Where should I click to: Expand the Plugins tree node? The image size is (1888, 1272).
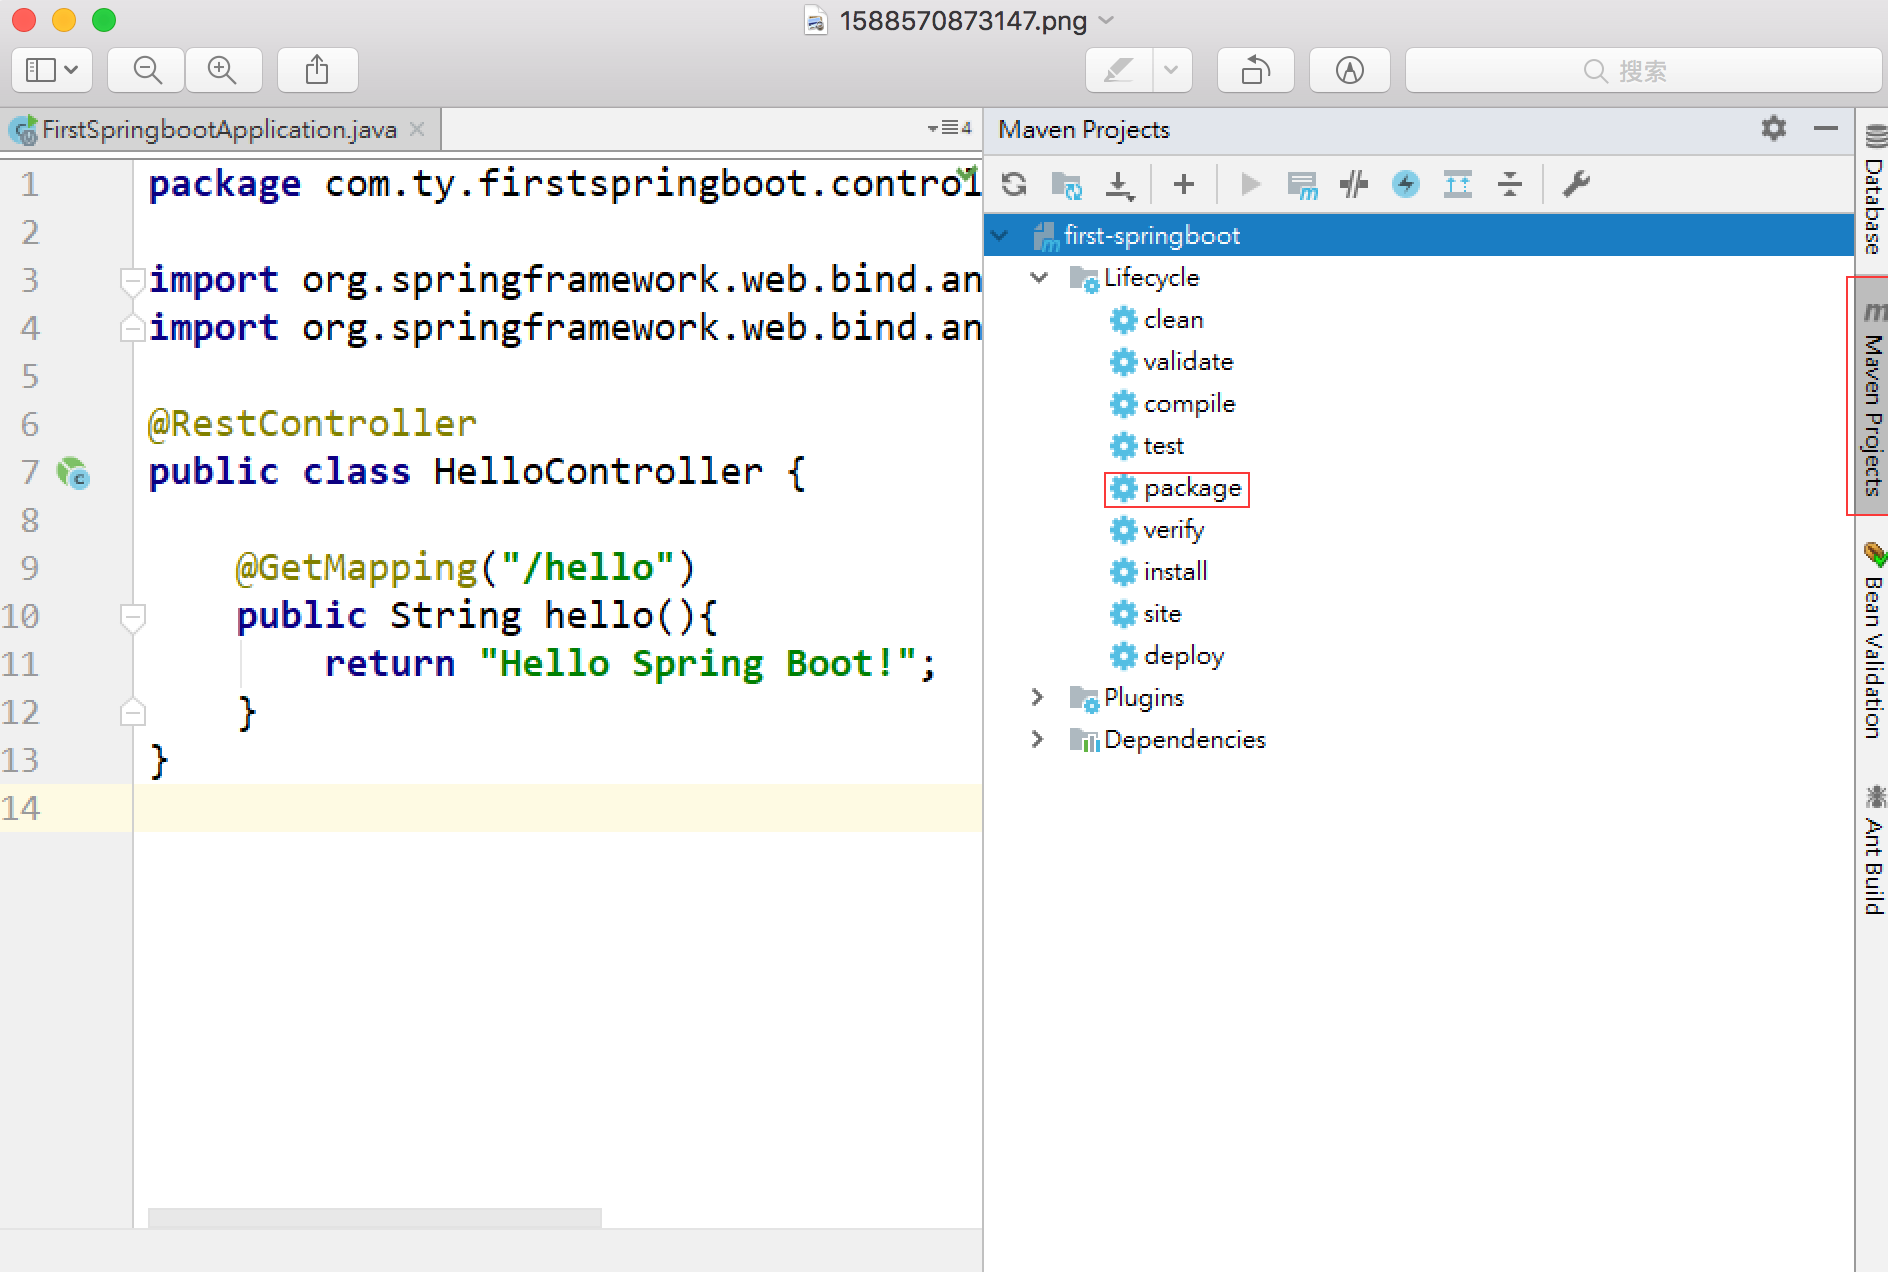click(x=1037, y=697)
